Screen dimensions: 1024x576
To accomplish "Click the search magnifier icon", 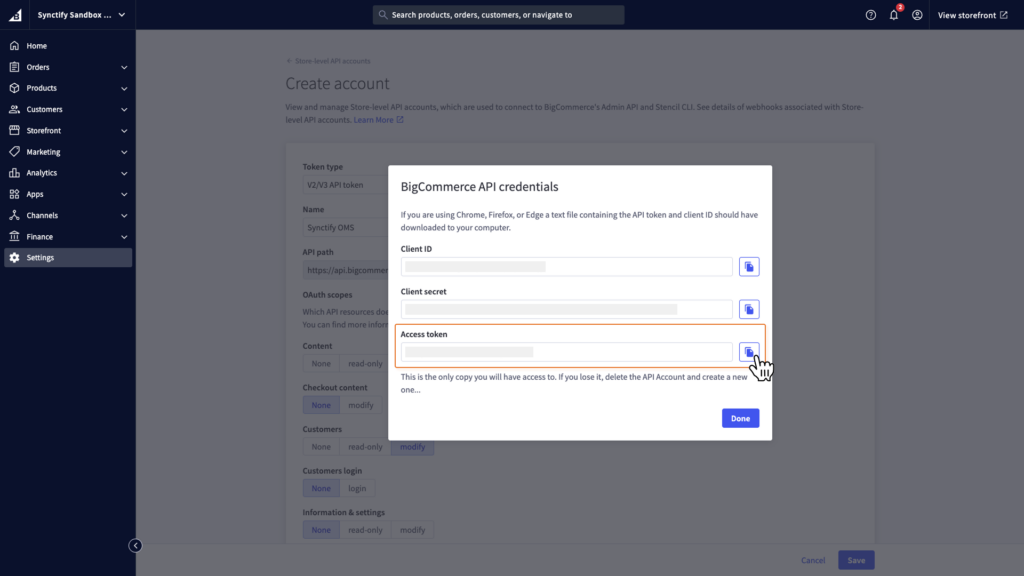I will pyautogui.click(x=383, y=14).
